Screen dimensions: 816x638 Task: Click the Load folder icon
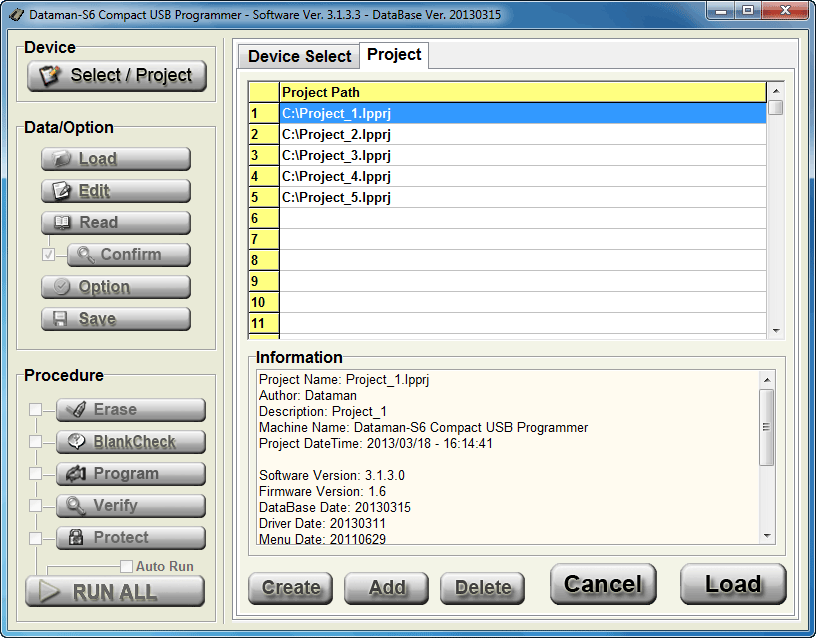click(62, 159)
